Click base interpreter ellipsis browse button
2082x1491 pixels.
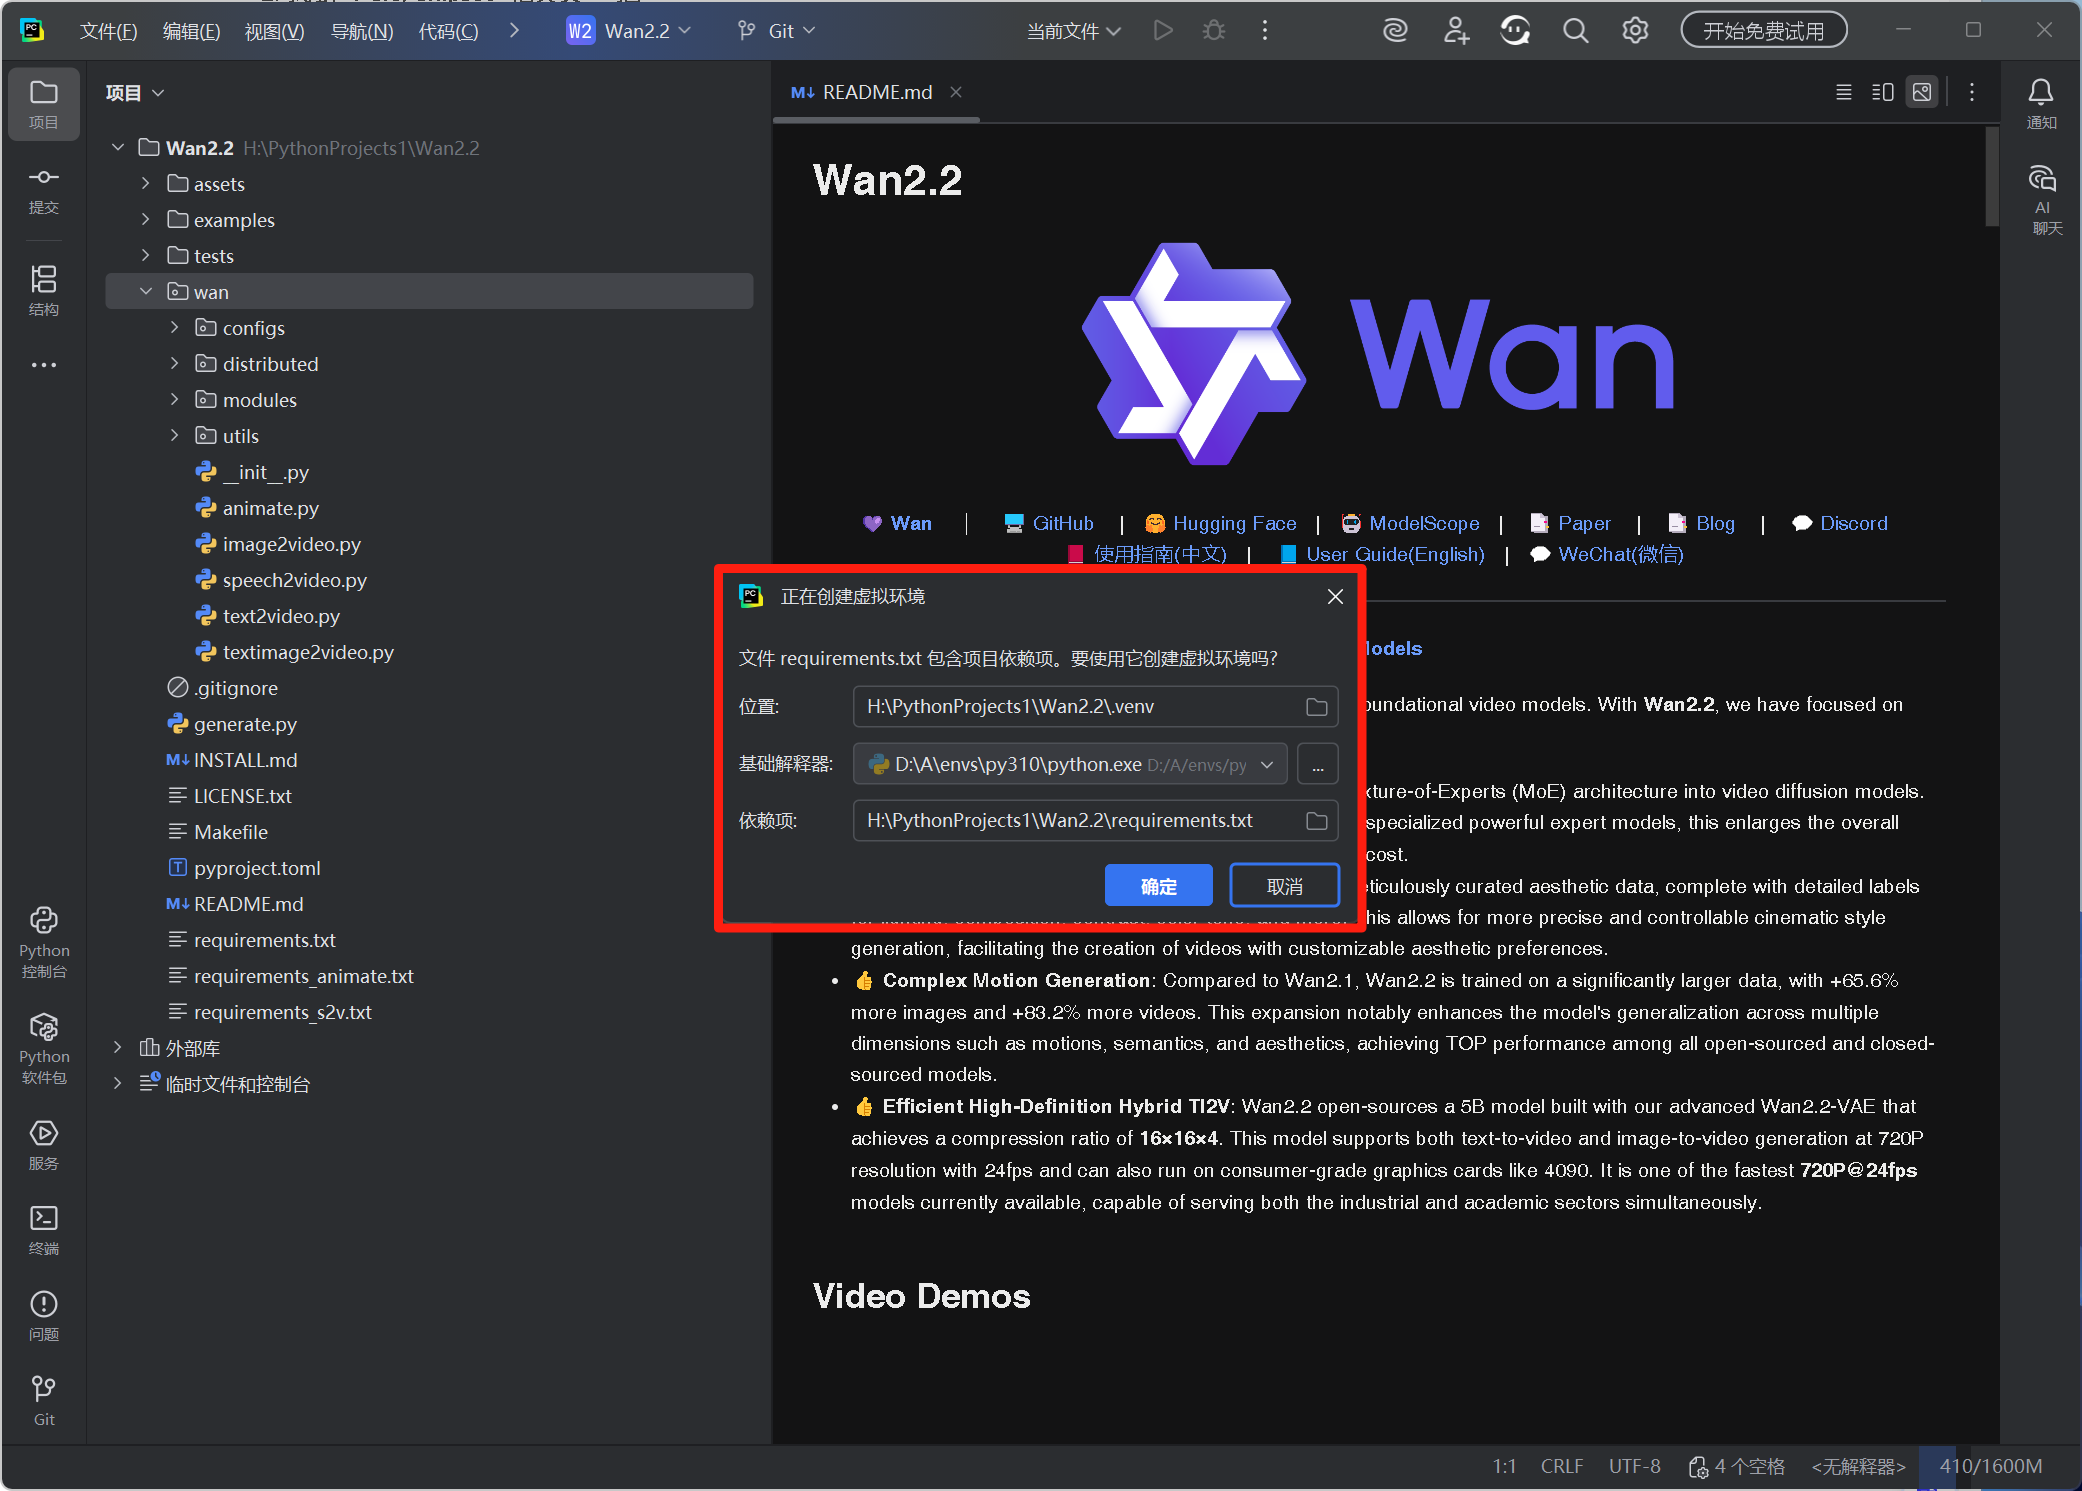point(1318,765)
